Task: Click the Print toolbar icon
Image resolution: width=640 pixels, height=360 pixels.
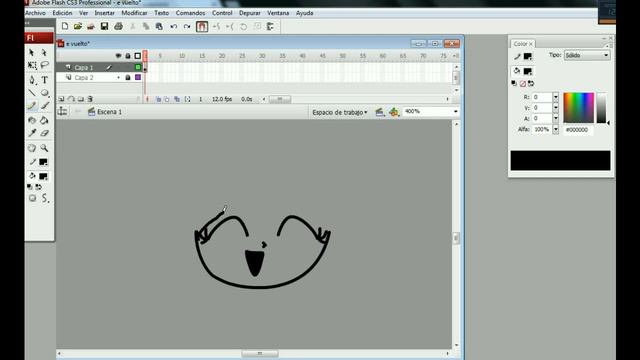Action: [x=118, y=27]
